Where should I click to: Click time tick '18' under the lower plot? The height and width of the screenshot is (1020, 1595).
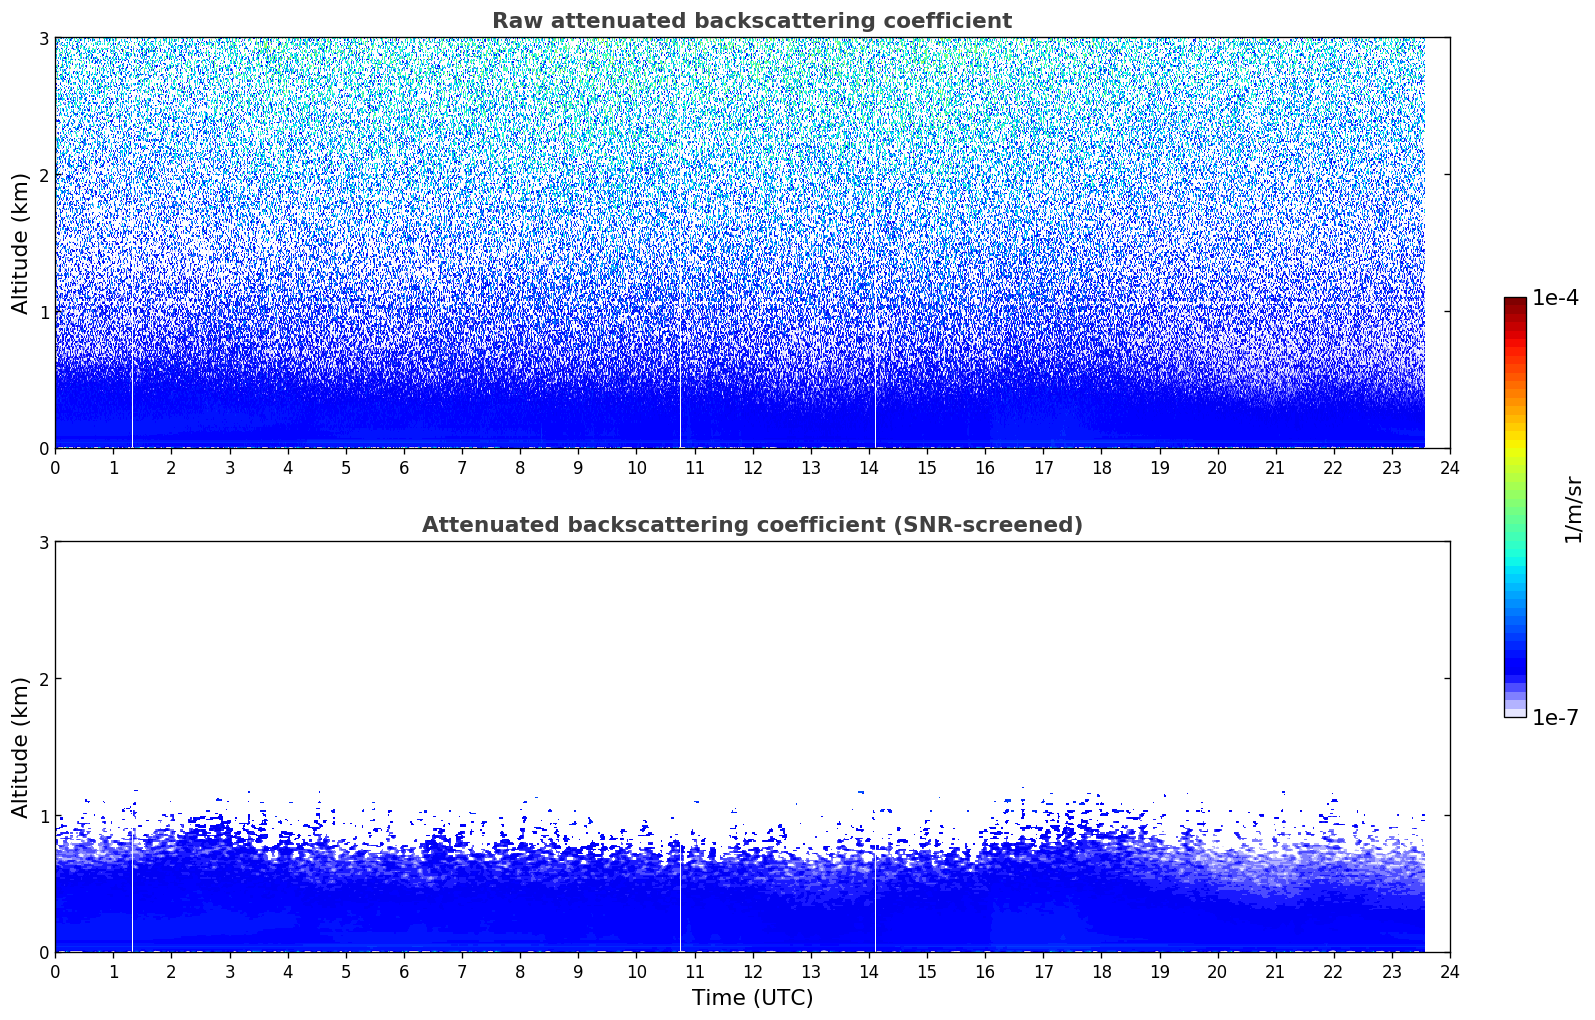tap(1101, 971)
